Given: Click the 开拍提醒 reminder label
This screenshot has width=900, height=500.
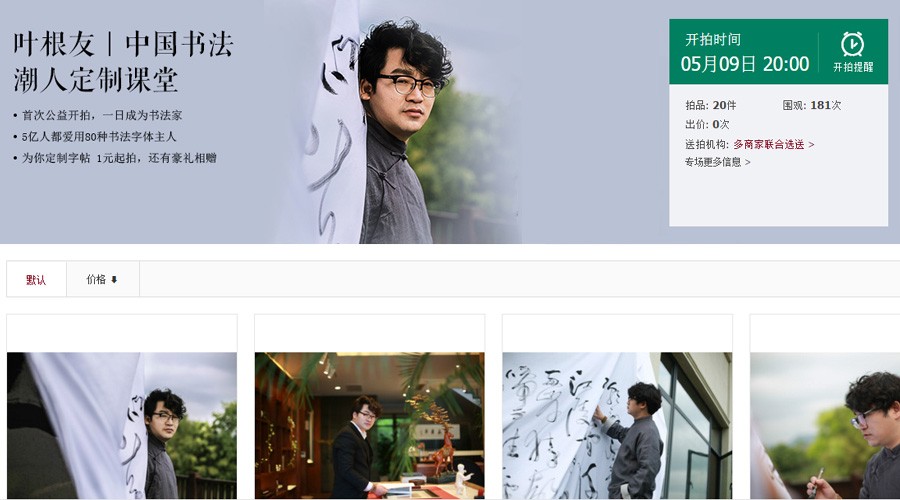Looking at the screenshot, I should coord(853,67).
